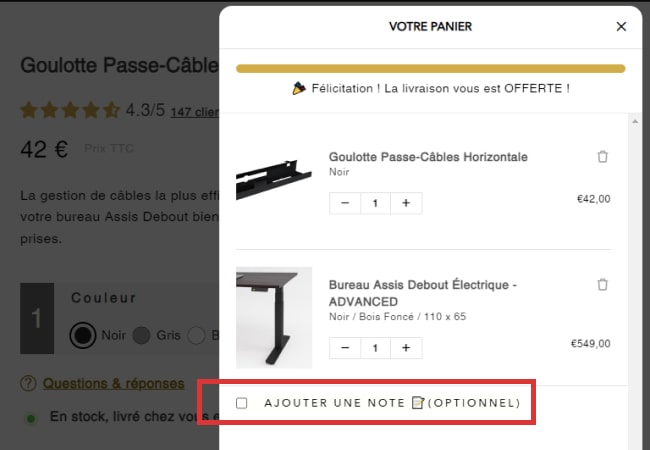This screenshot has height=450, width=650.
Task: Decrease Goulotte Passe-Câbles quantity with minus
Action: tap(345, 203)
